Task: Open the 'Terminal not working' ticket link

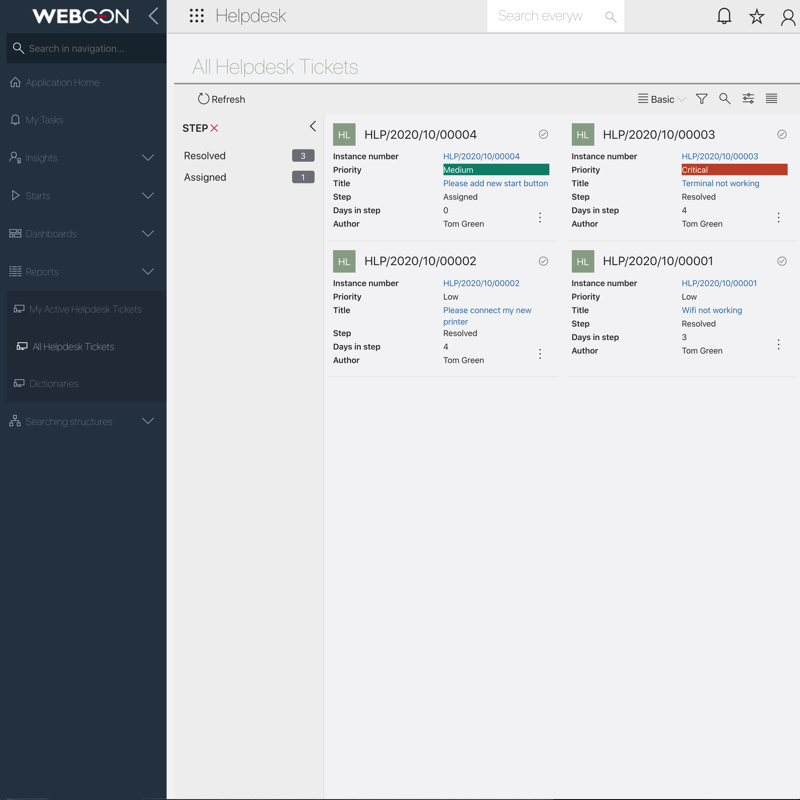Action: (720, 184)
